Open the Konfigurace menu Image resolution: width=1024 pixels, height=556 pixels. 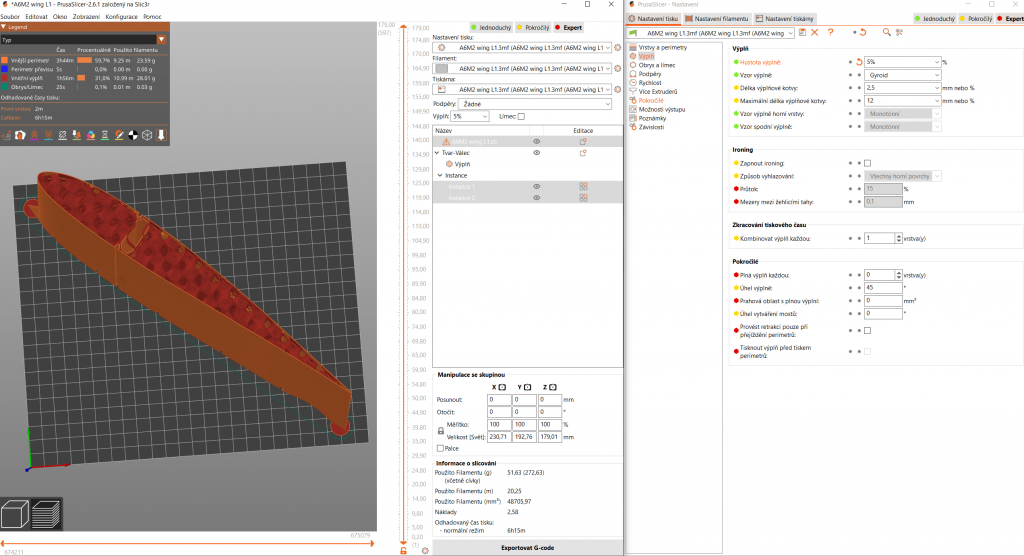click(x=121, y=16)
